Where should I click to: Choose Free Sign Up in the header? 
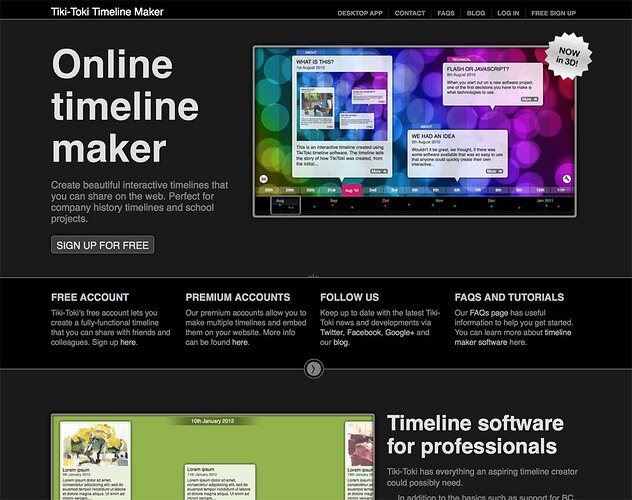[553, 13]
